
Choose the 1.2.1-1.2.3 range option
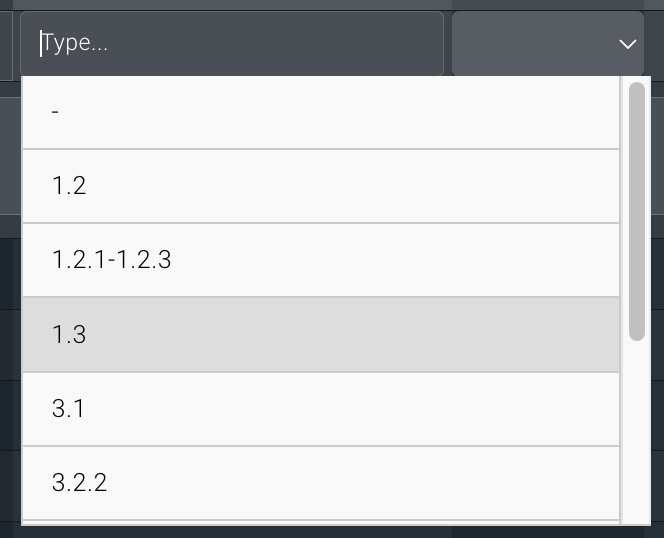pyautogui.click(x=320, y=260)
